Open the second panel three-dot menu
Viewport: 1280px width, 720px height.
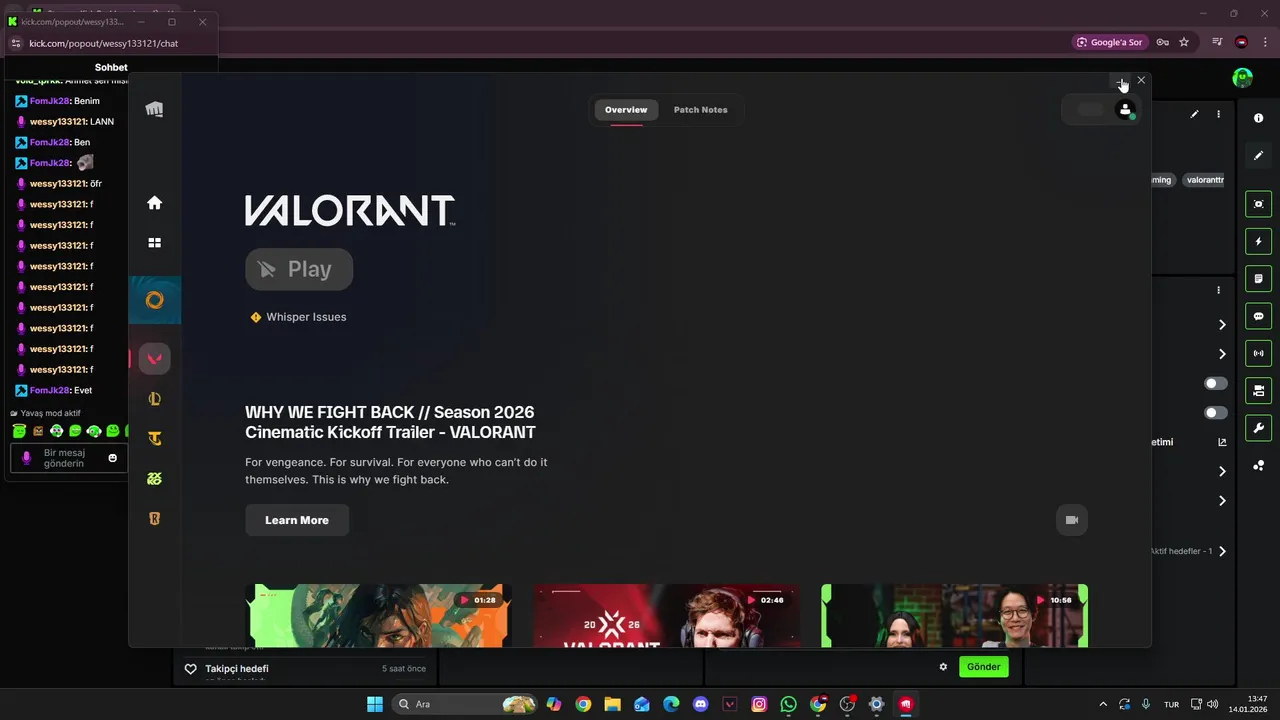(1218, 290)
